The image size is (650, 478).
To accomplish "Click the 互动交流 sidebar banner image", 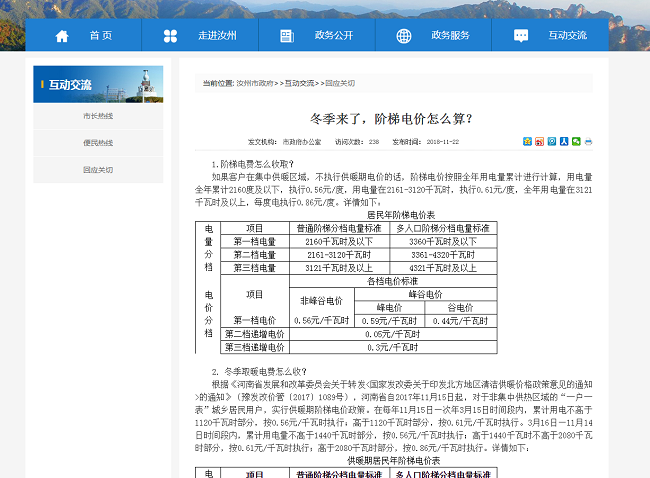I will pos(98,85).
